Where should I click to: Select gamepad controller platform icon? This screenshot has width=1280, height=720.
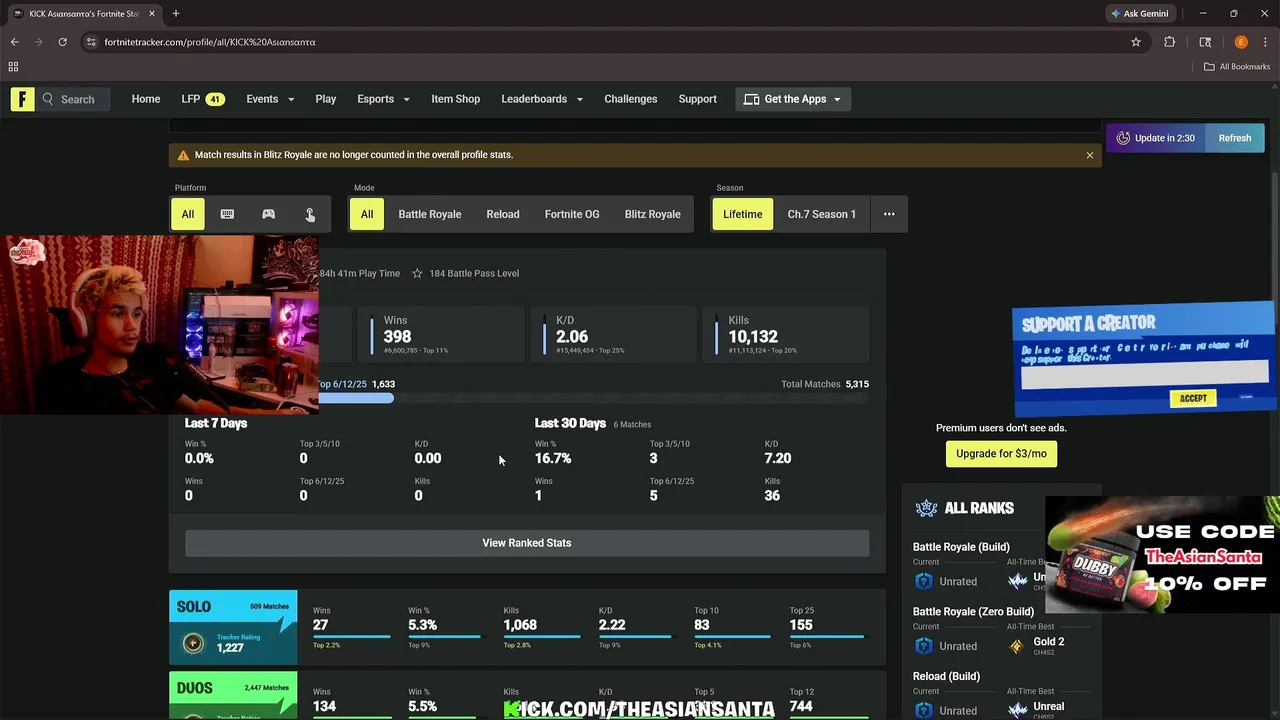268,214
